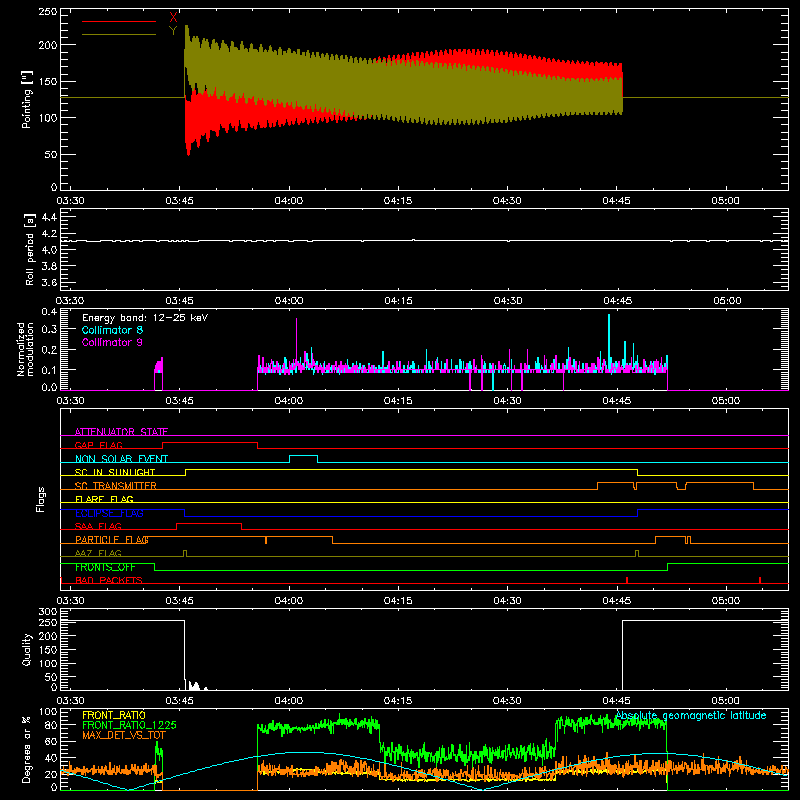Screen dimensions: 800x800
Task: Select the 'Quality' axis label
Action: click(27, 649)
